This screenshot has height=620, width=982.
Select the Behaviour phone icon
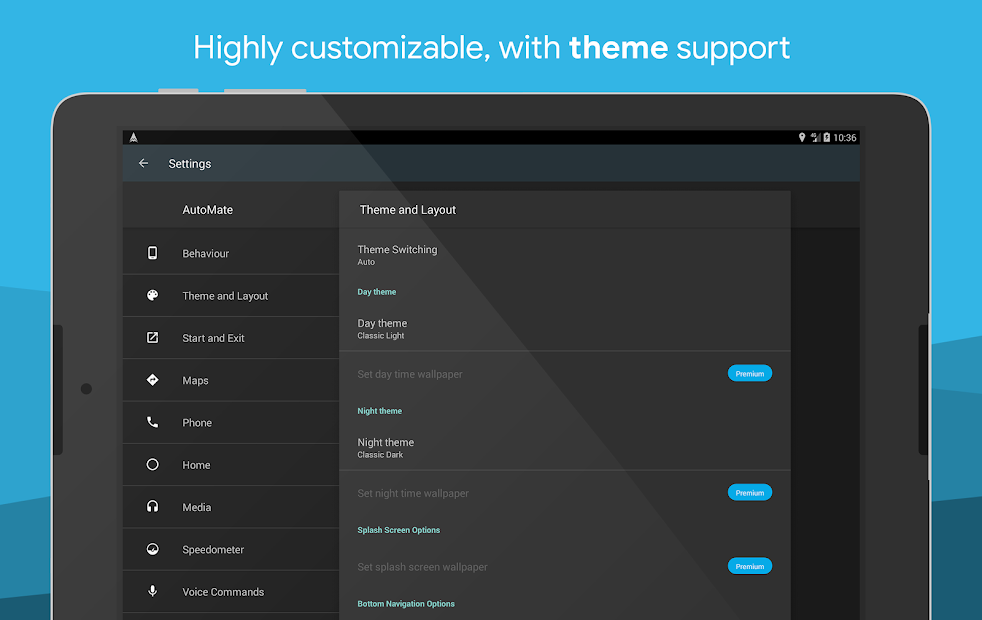[152, 253]
